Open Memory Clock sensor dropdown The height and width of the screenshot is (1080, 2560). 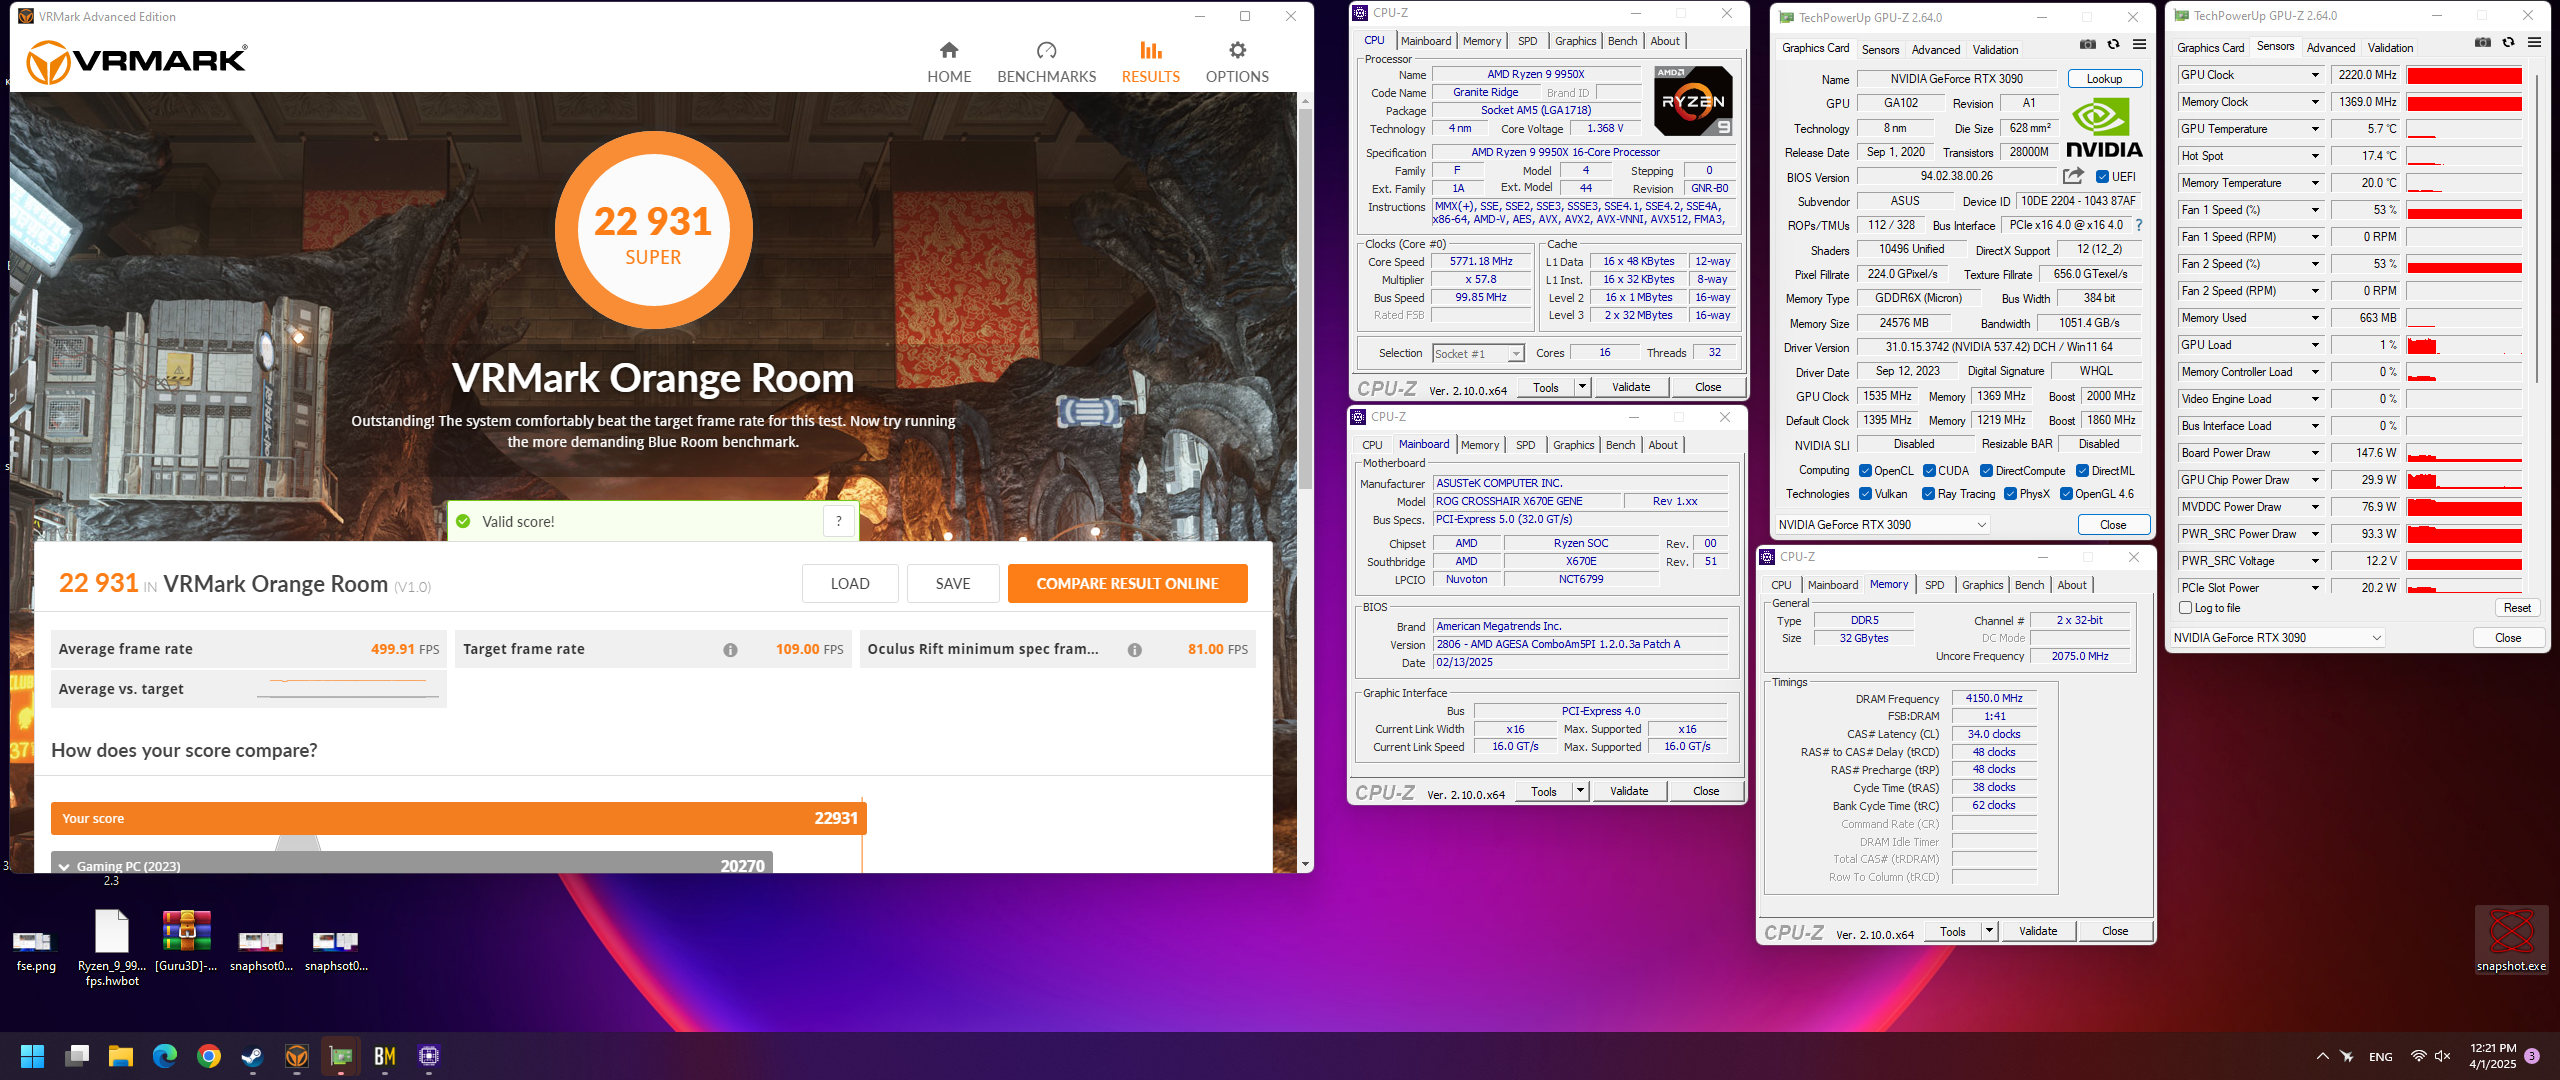(x=2315, y=102)
